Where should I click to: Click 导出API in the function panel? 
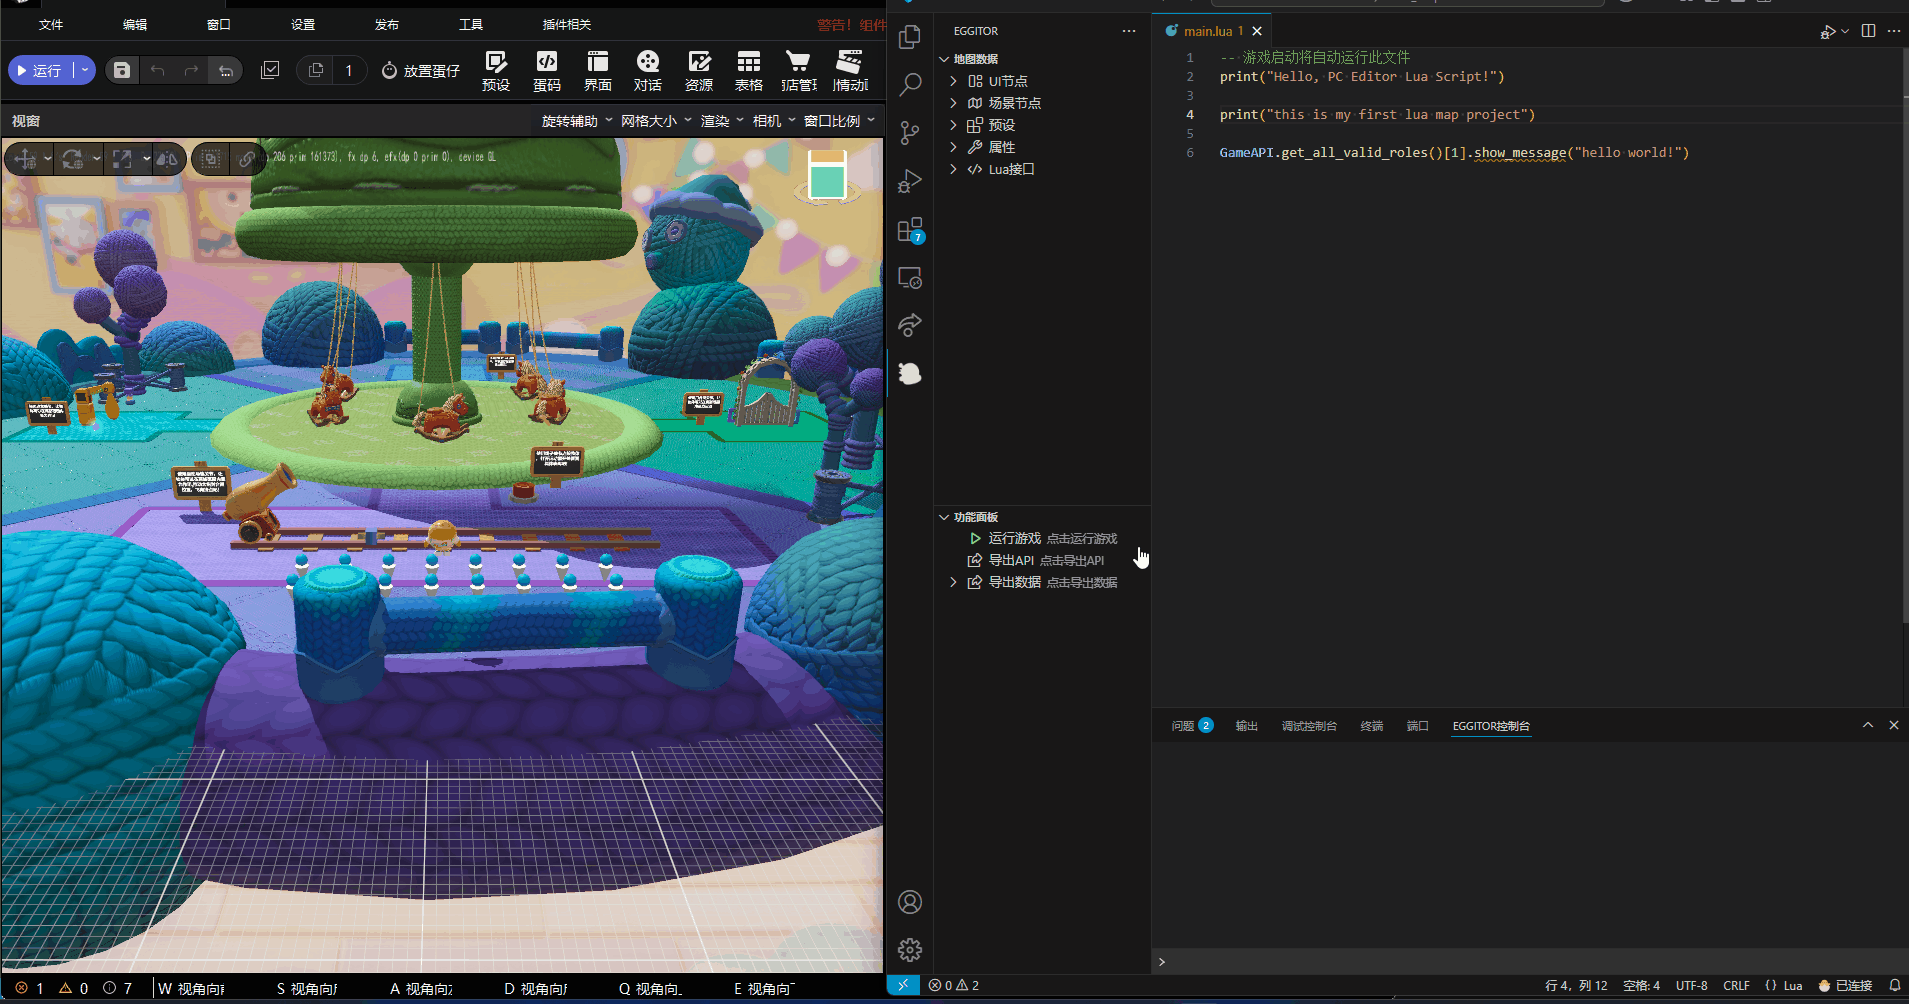coord(1011,560)
